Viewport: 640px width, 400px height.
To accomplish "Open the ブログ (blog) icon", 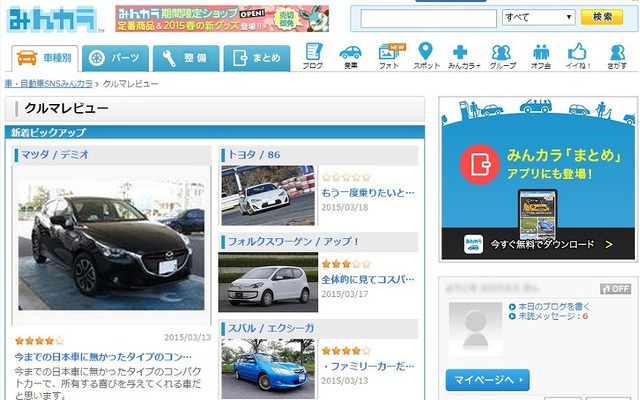I will click(x=313, y=56).
